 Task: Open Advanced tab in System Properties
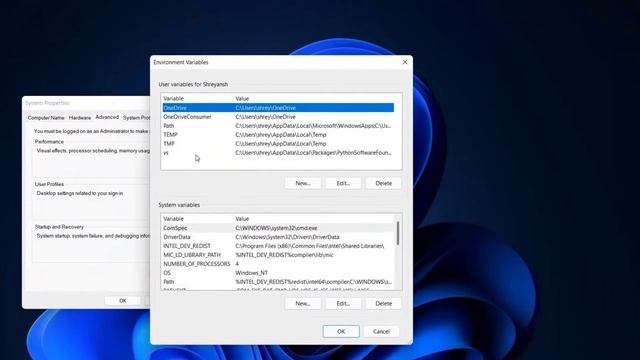(x=107, y=117)
